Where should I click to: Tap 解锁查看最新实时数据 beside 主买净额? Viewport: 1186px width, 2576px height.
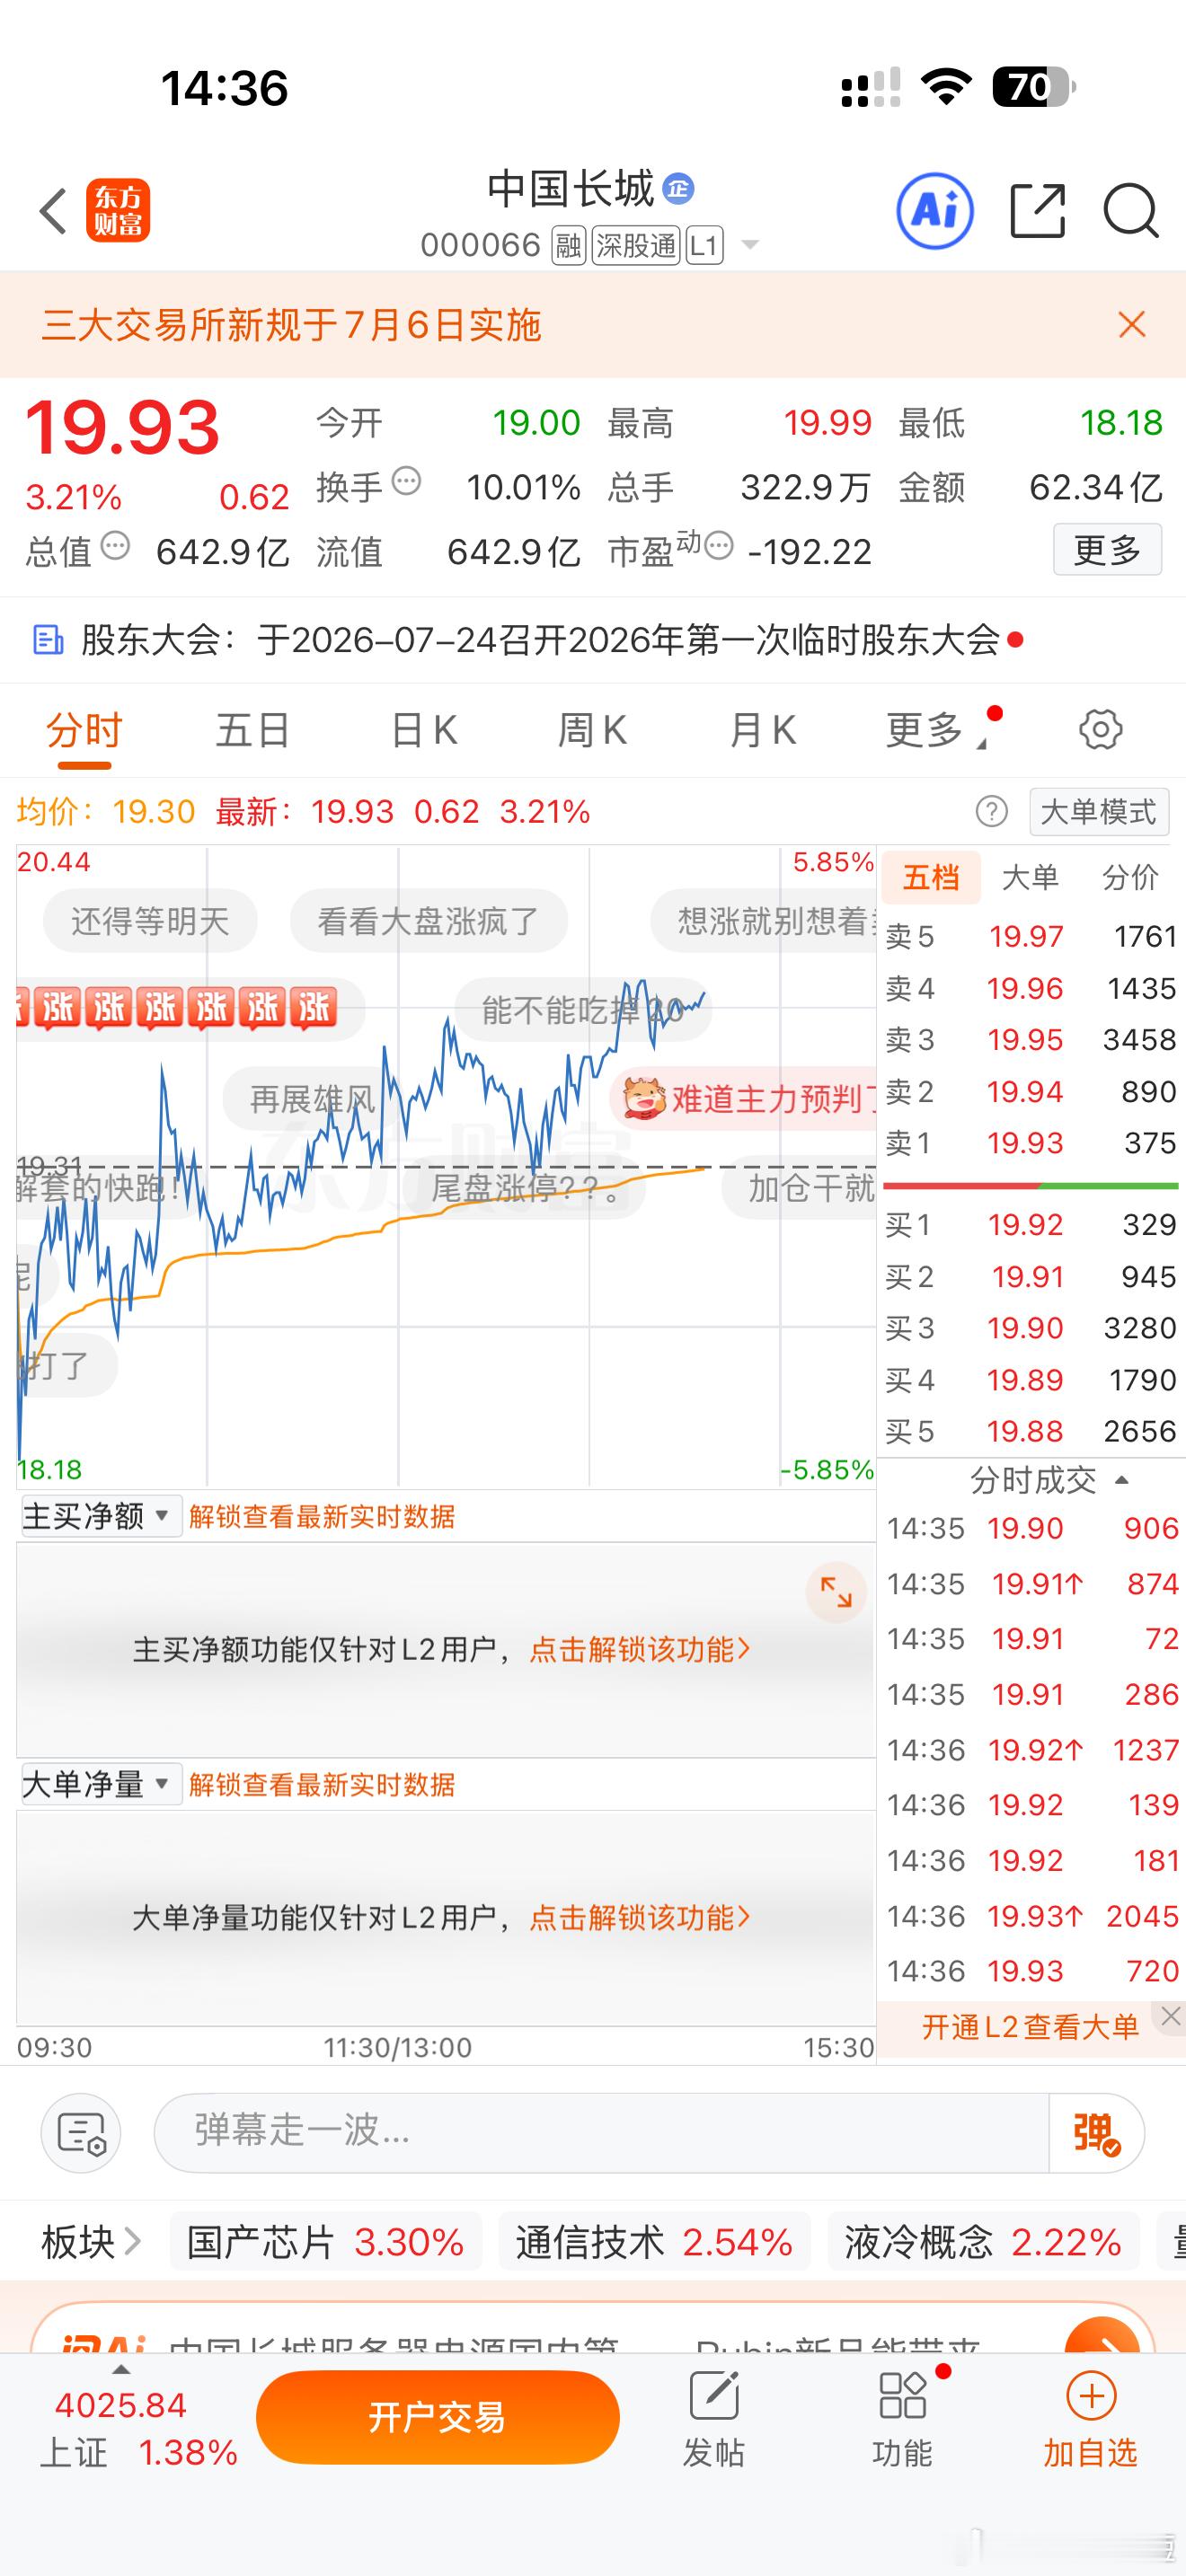322,1516
